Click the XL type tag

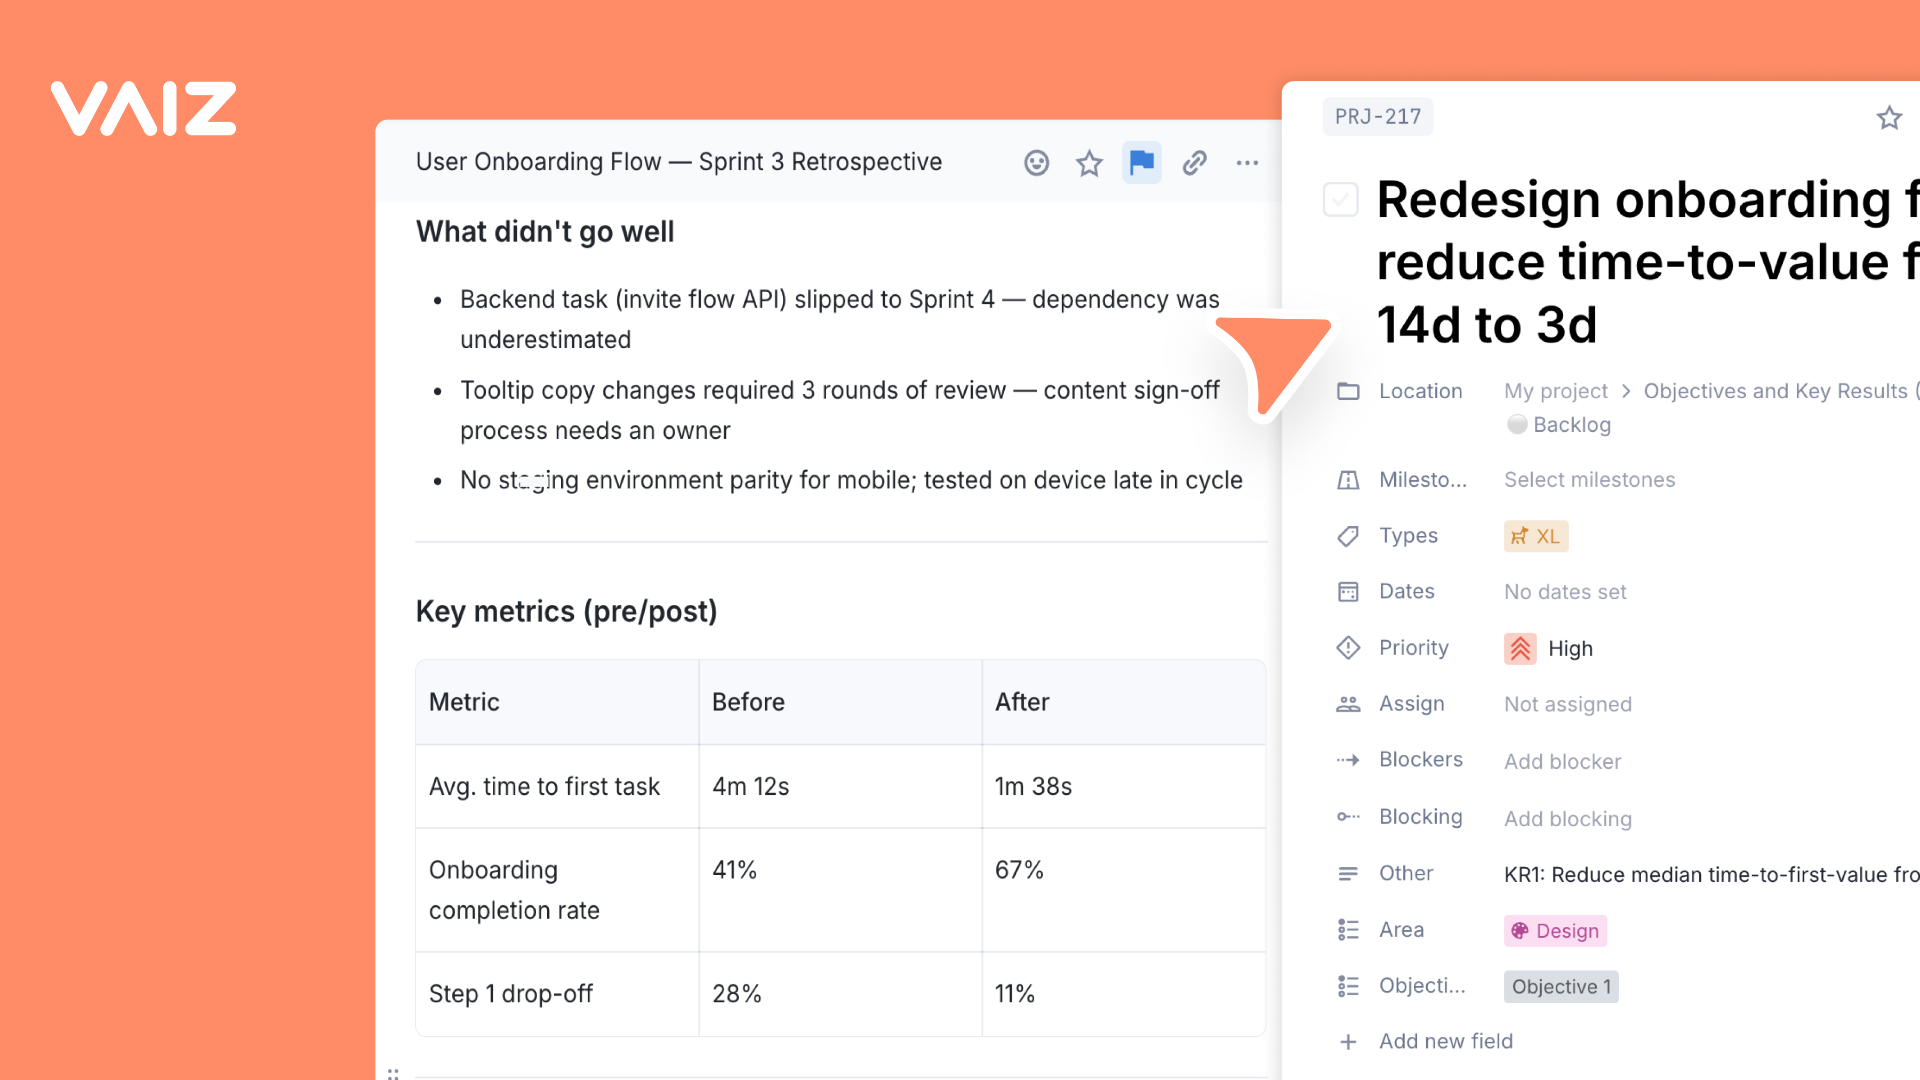[x=1535, y=536]
